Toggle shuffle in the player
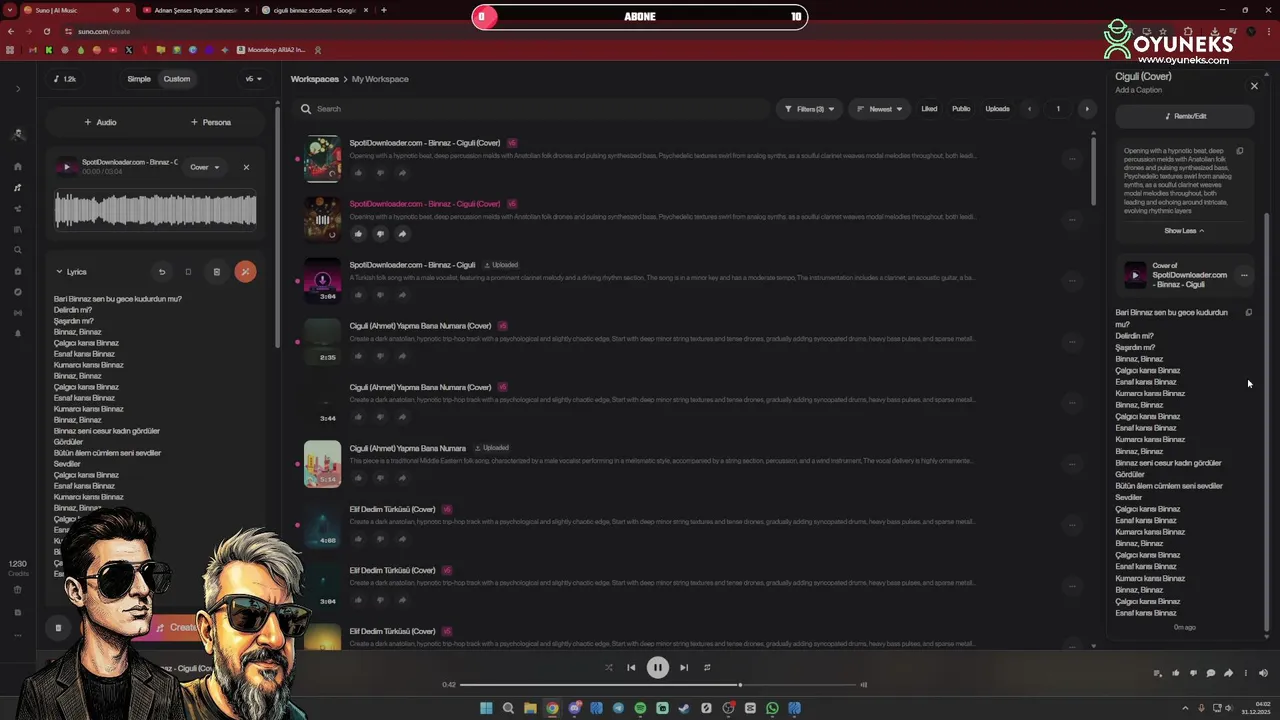 (608, 668)
